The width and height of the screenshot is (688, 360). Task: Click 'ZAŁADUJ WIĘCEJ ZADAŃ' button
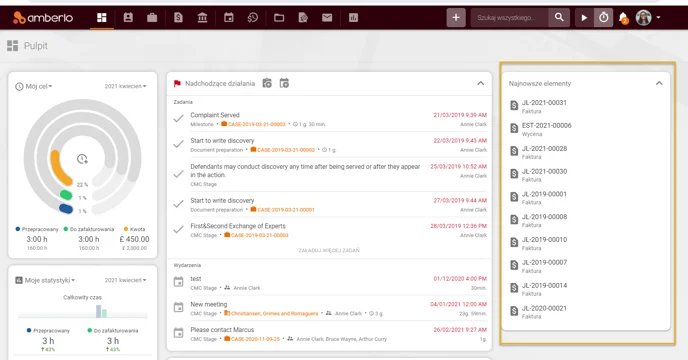tap(329, 250)
